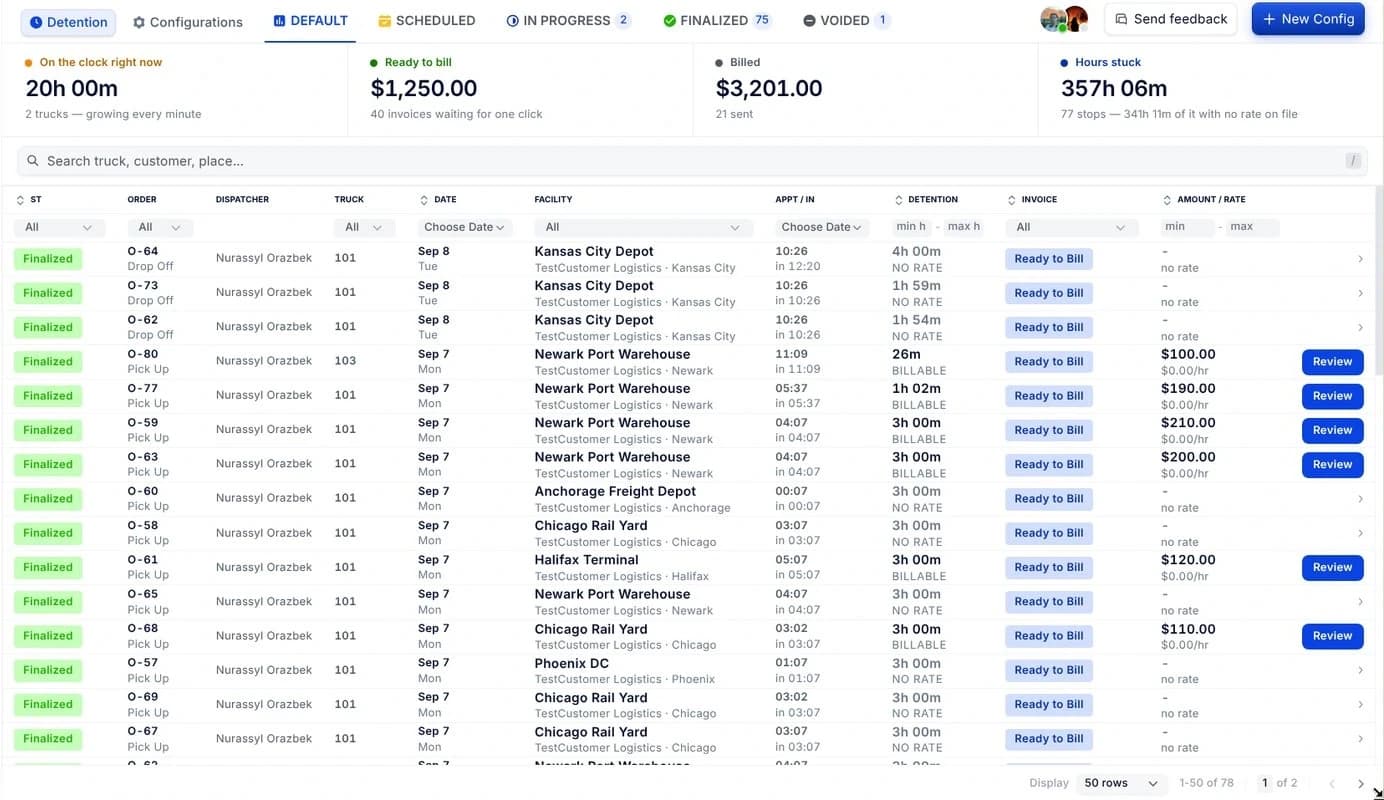Switch to the SCHEDULED tab

coord(427,20)
